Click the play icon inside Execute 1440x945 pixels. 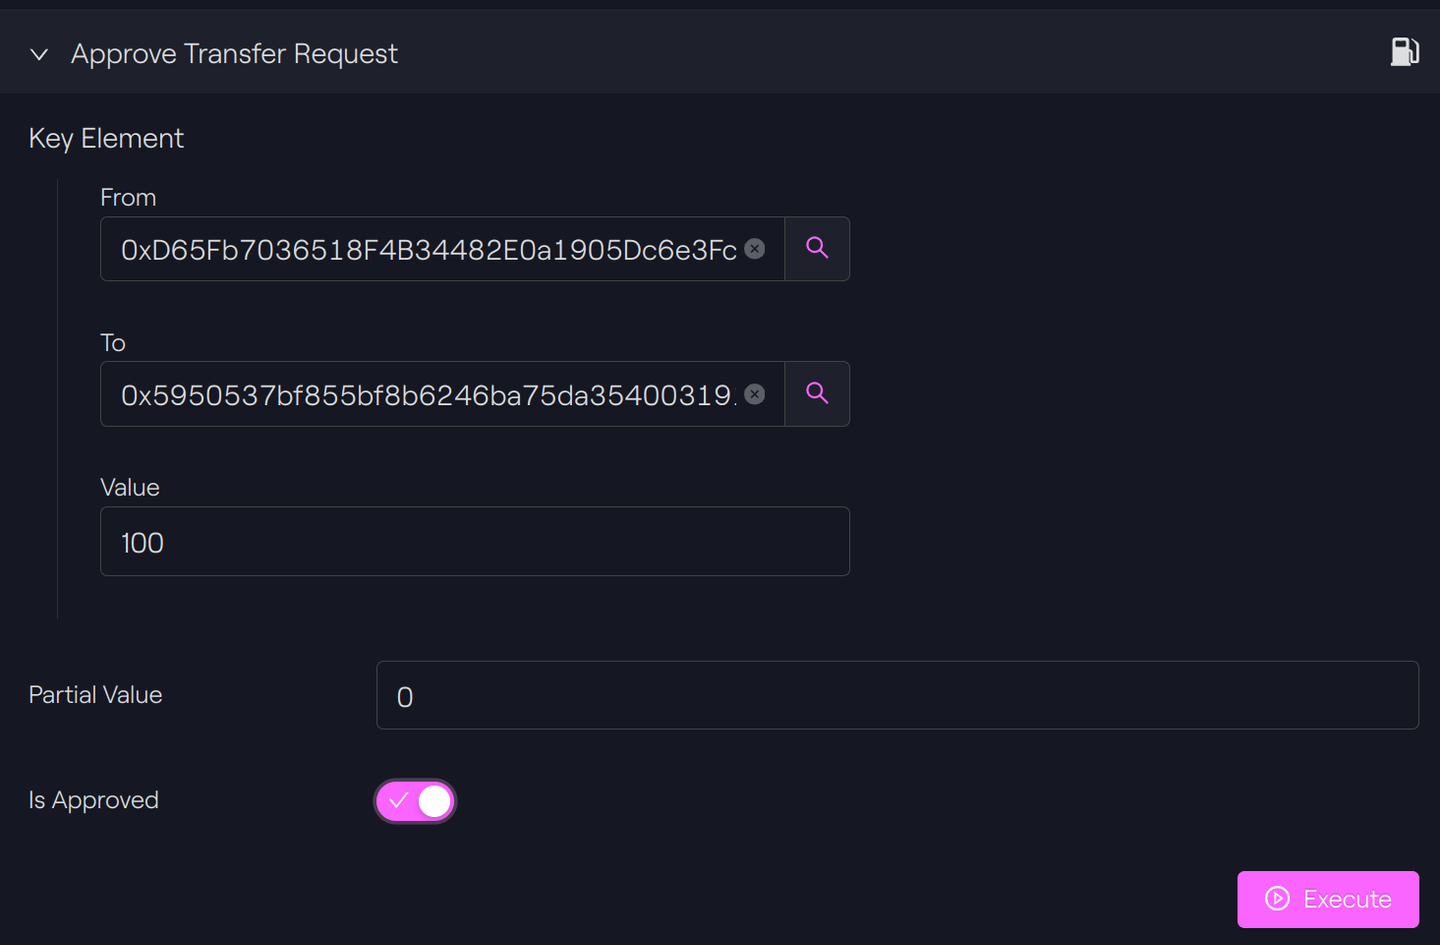[1277, 898]
